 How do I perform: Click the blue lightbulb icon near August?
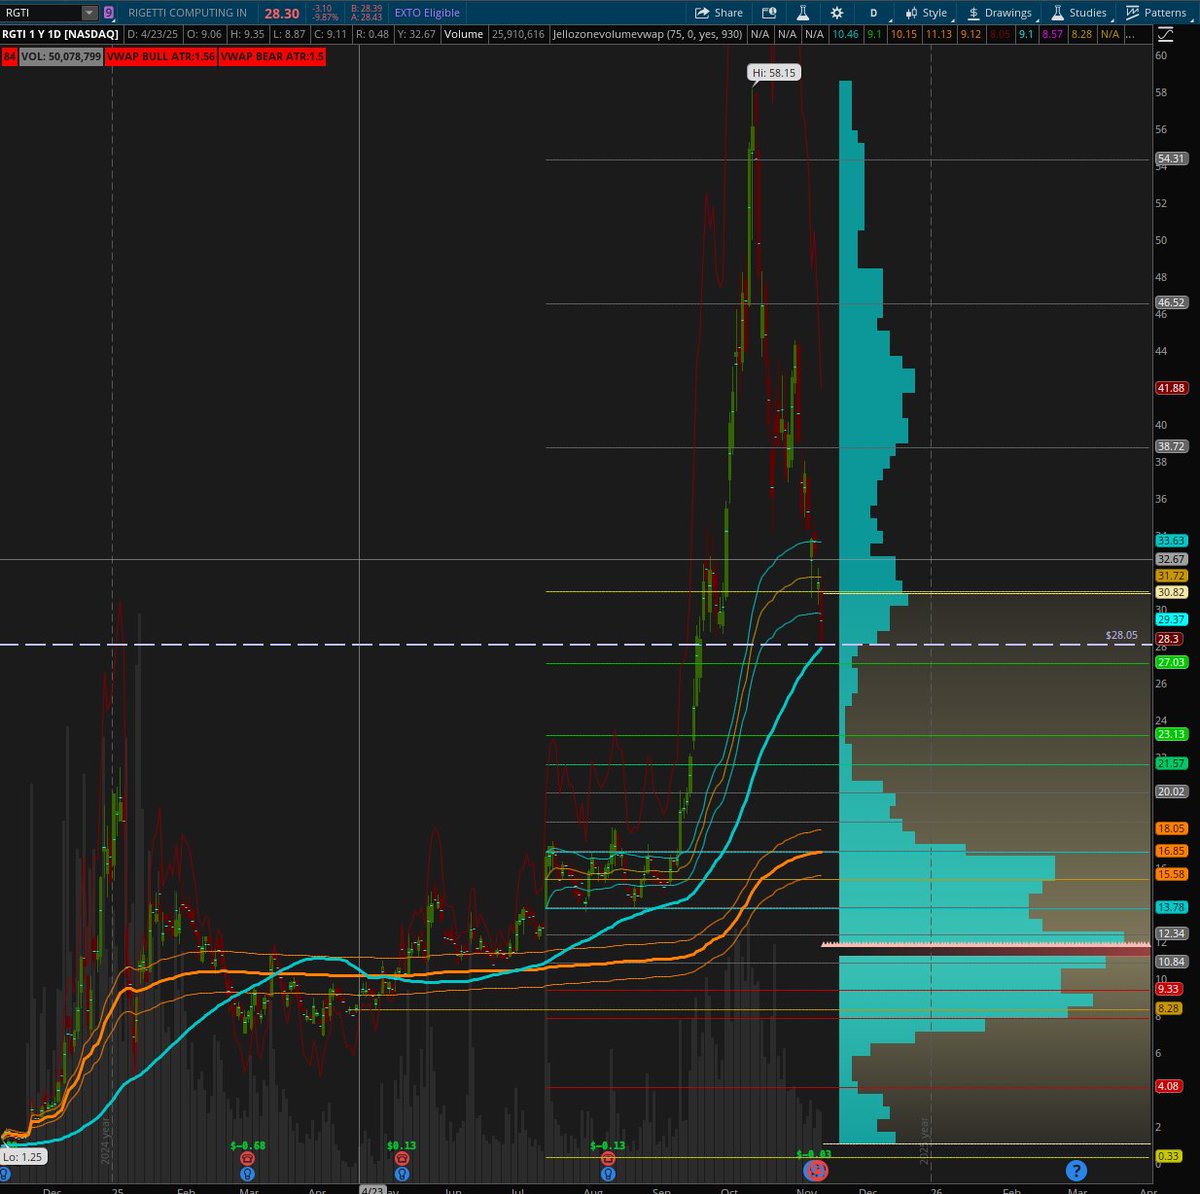607,1173
